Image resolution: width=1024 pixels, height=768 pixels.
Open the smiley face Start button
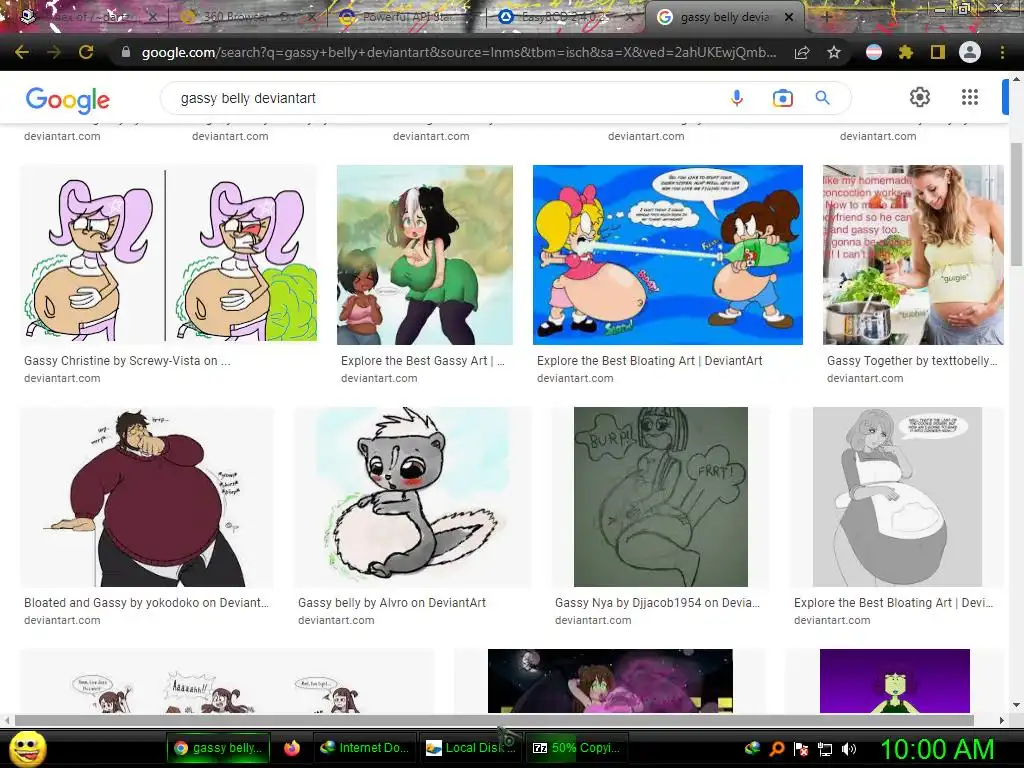pos(28,748)
